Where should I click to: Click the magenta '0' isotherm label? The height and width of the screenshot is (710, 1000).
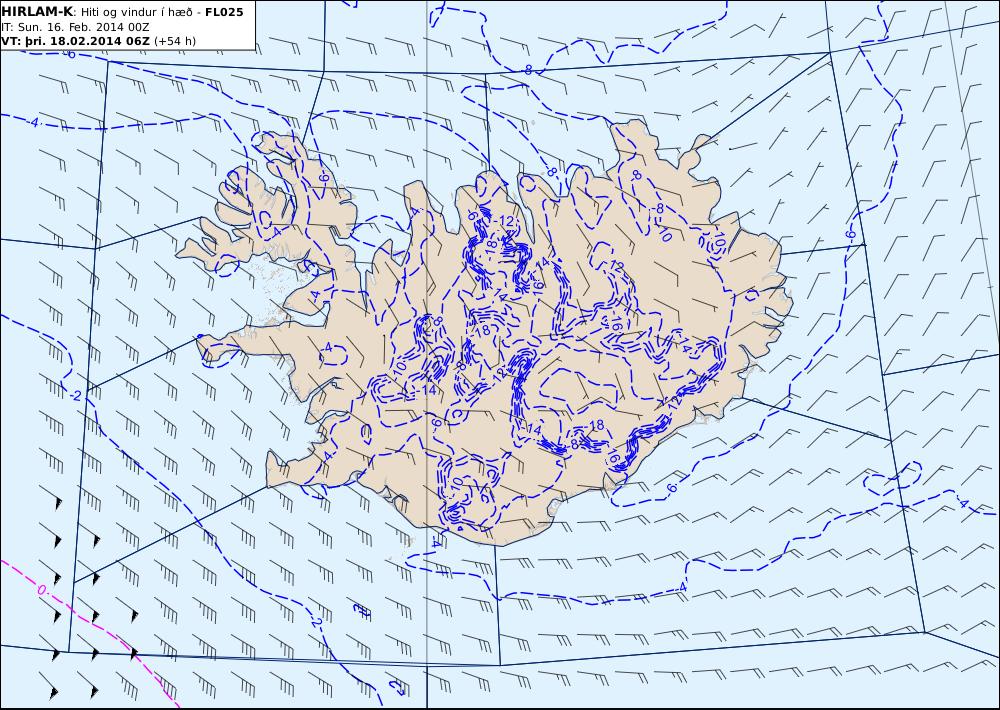41,590
